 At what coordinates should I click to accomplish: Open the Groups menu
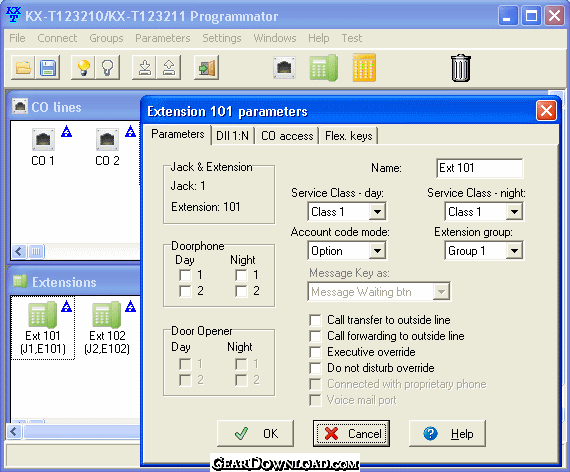point(106,38)
